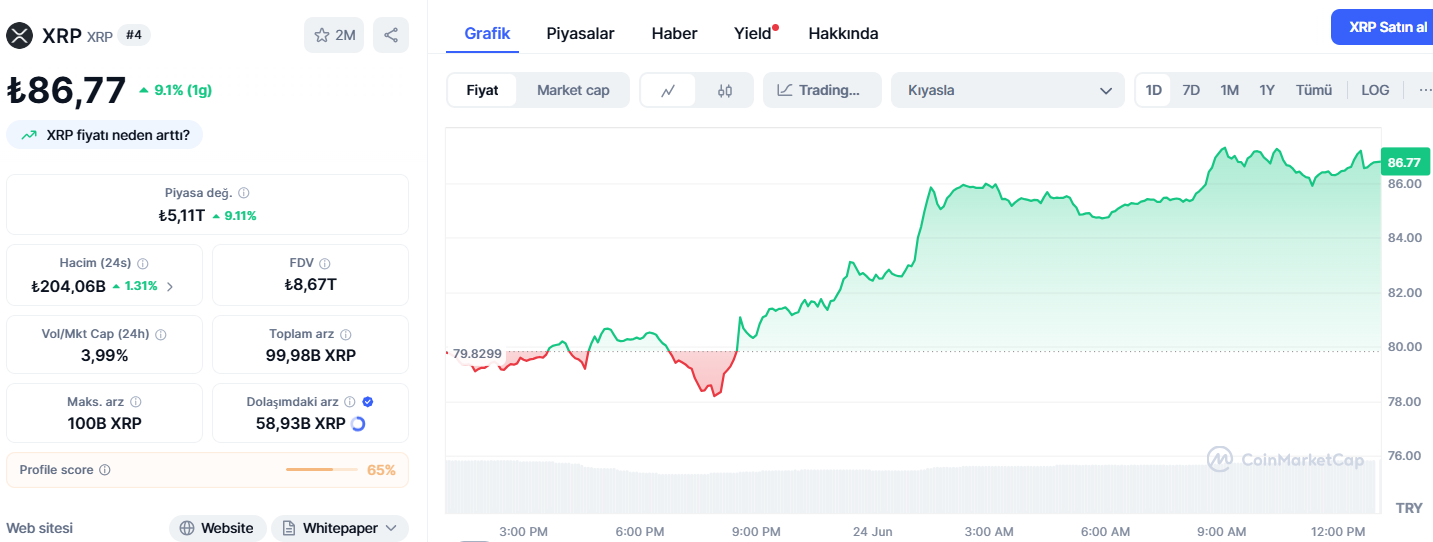
Task: Click the #4 rank badge
Action: (x=134, y=35)
